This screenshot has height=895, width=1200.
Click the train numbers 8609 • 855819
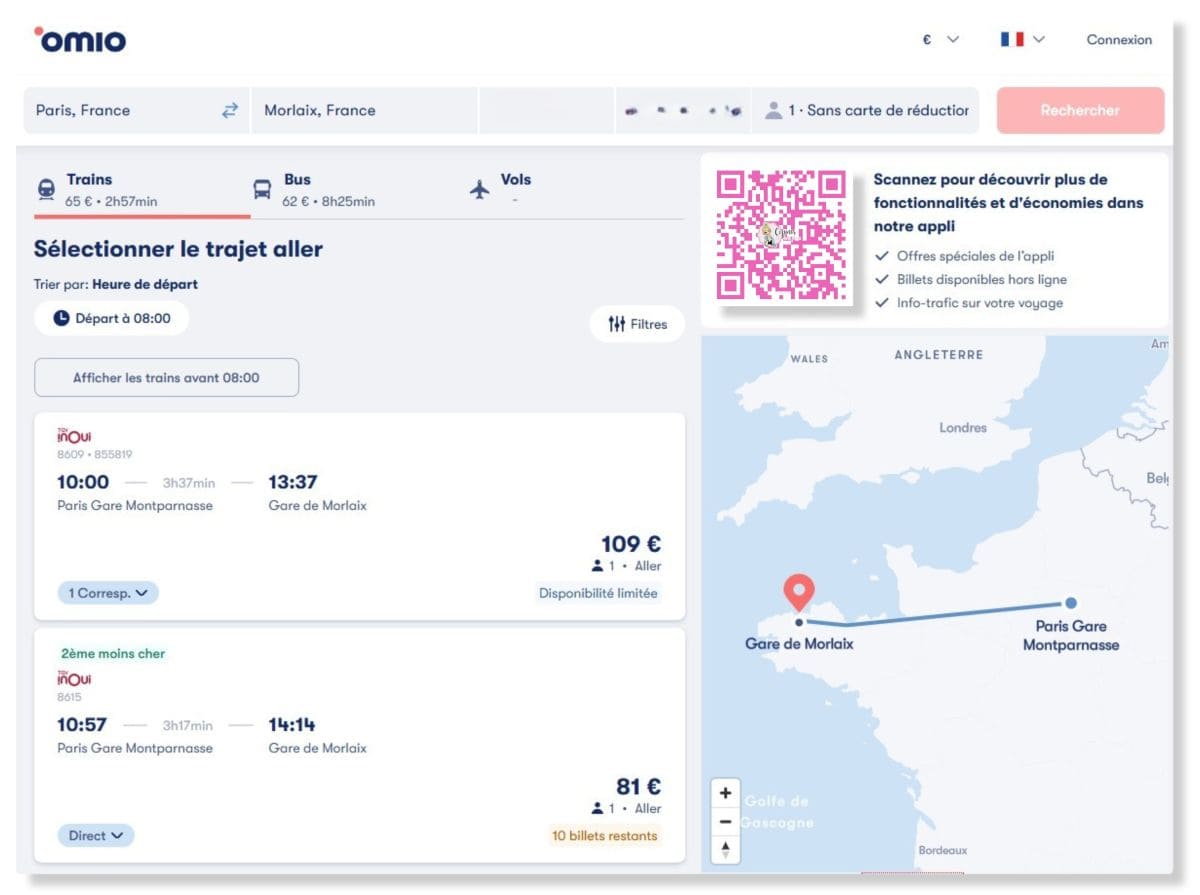coord(94,454)
